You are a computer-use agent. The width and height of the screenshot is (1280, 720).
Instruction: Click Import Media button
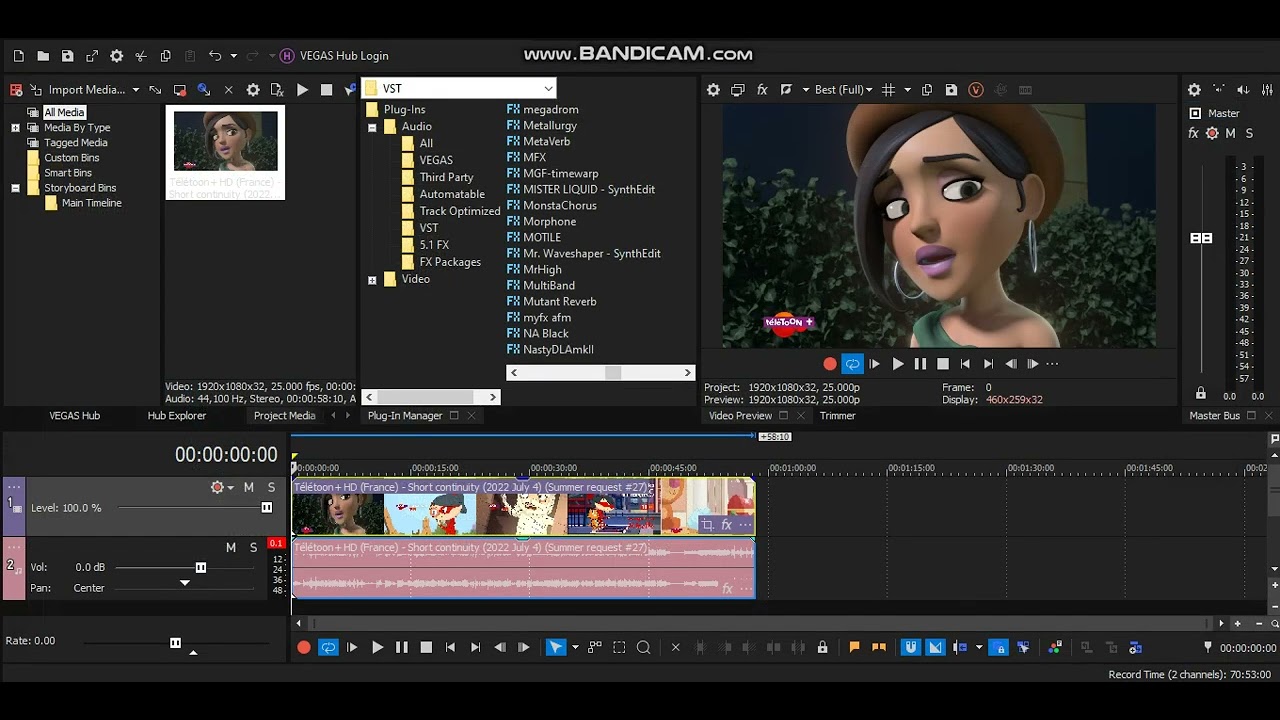point(78,90)
